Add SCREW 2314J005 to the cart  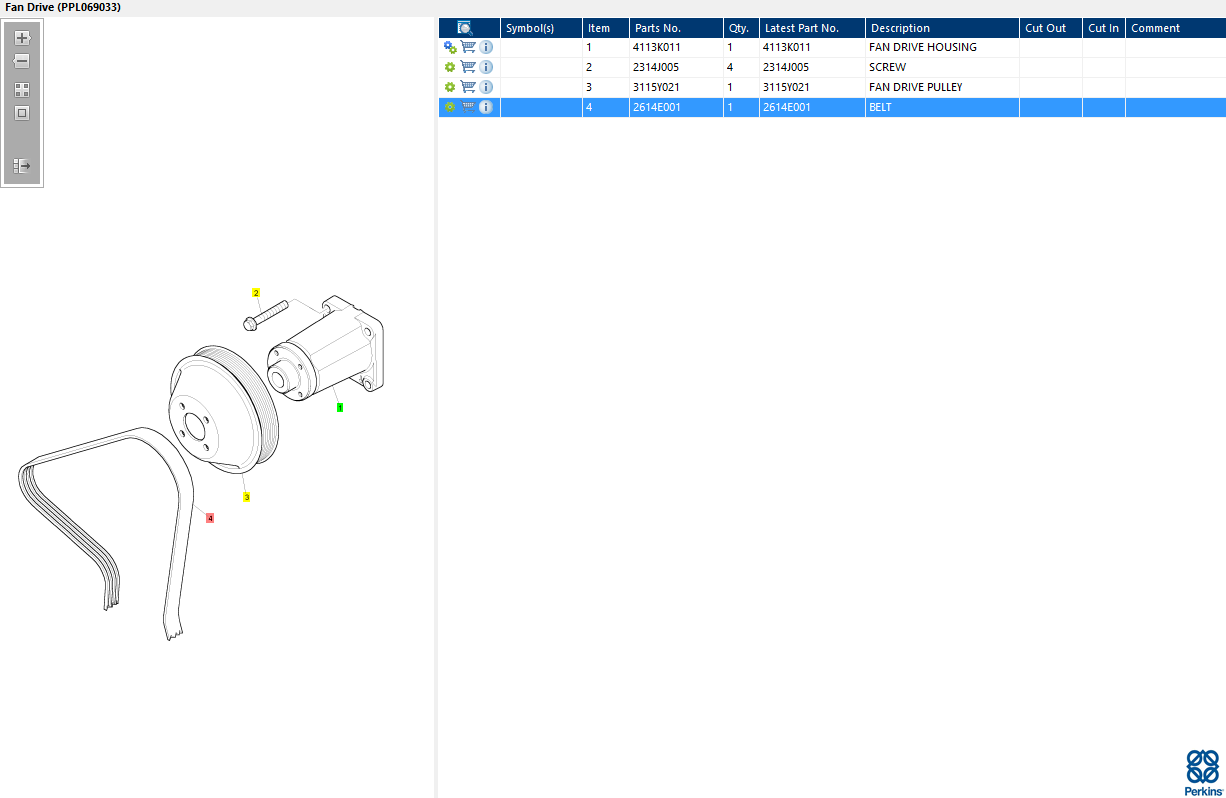click(x=468, y=67)
